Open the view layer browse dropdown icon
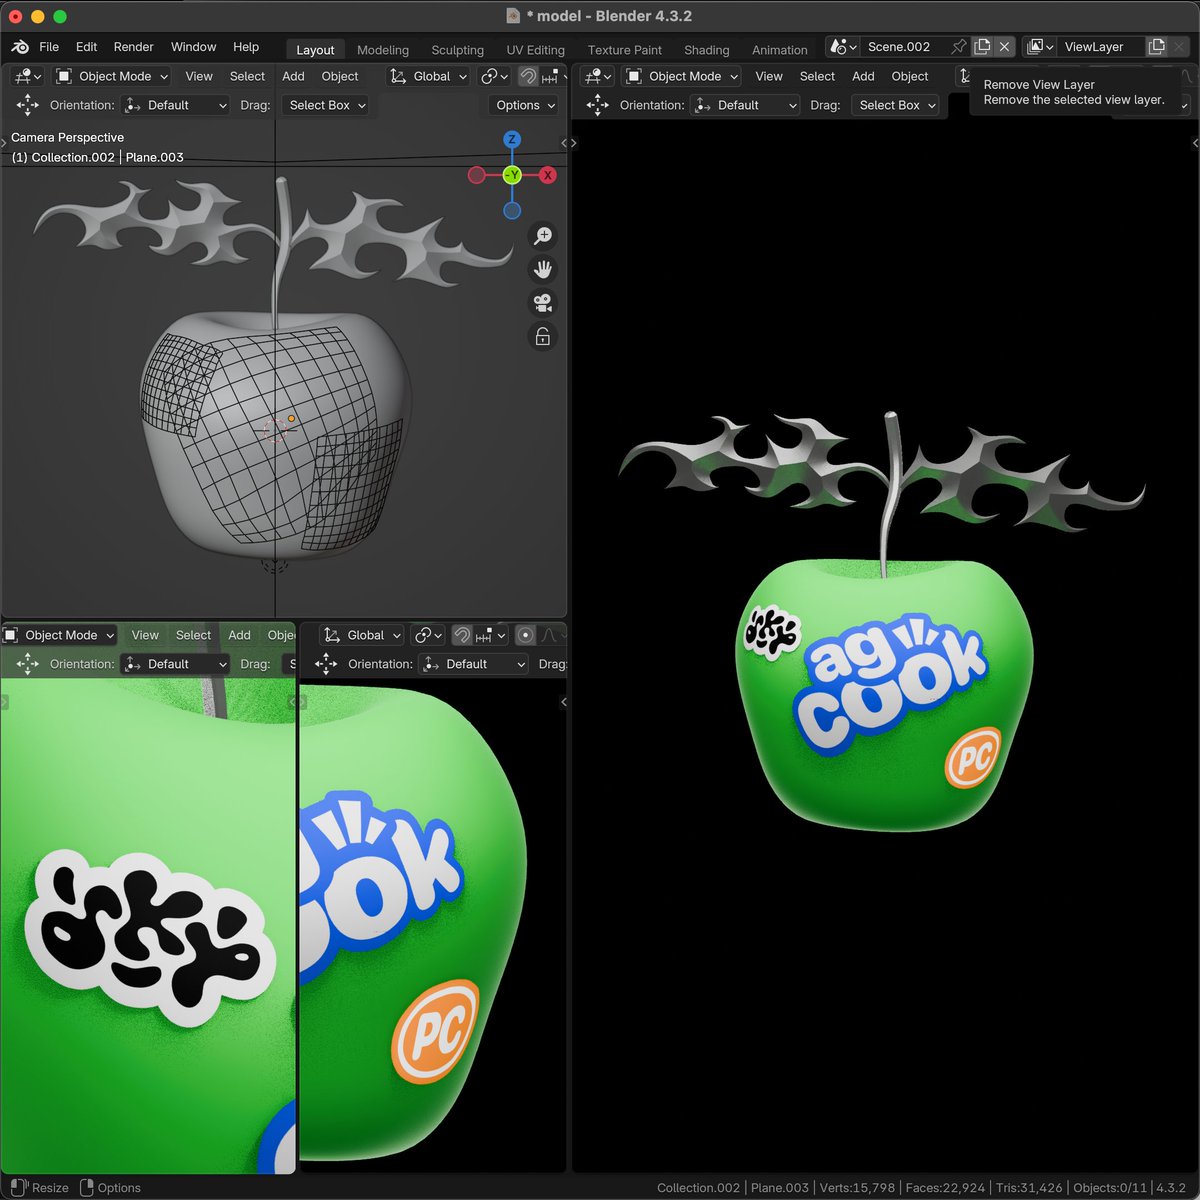Screen dimensions: 1200x1200 point(1041,47)
